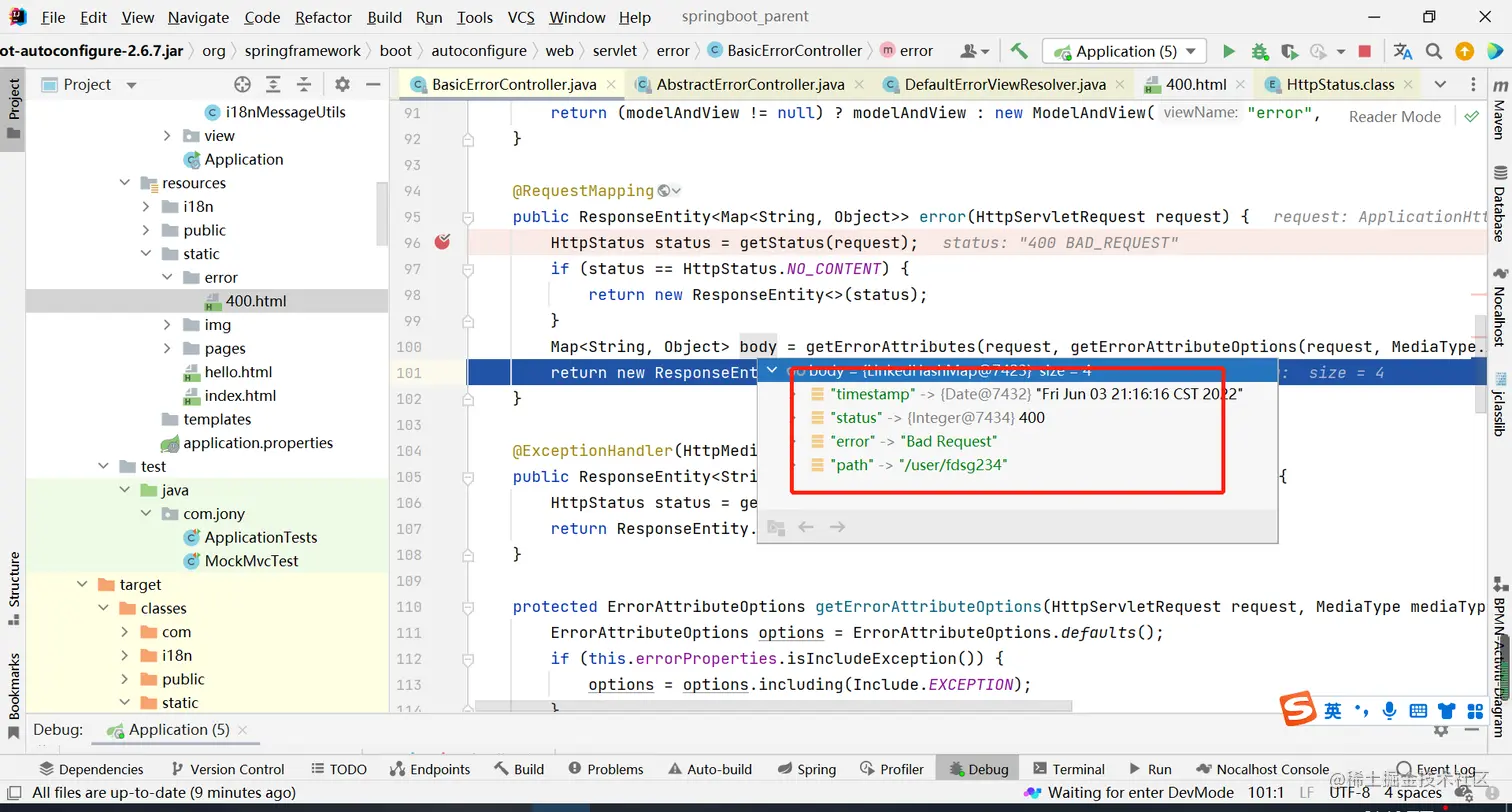This screenshot has height=812, width=1512.
Task: Navigate forward in the debugger popup
Action: pos(838,527)
